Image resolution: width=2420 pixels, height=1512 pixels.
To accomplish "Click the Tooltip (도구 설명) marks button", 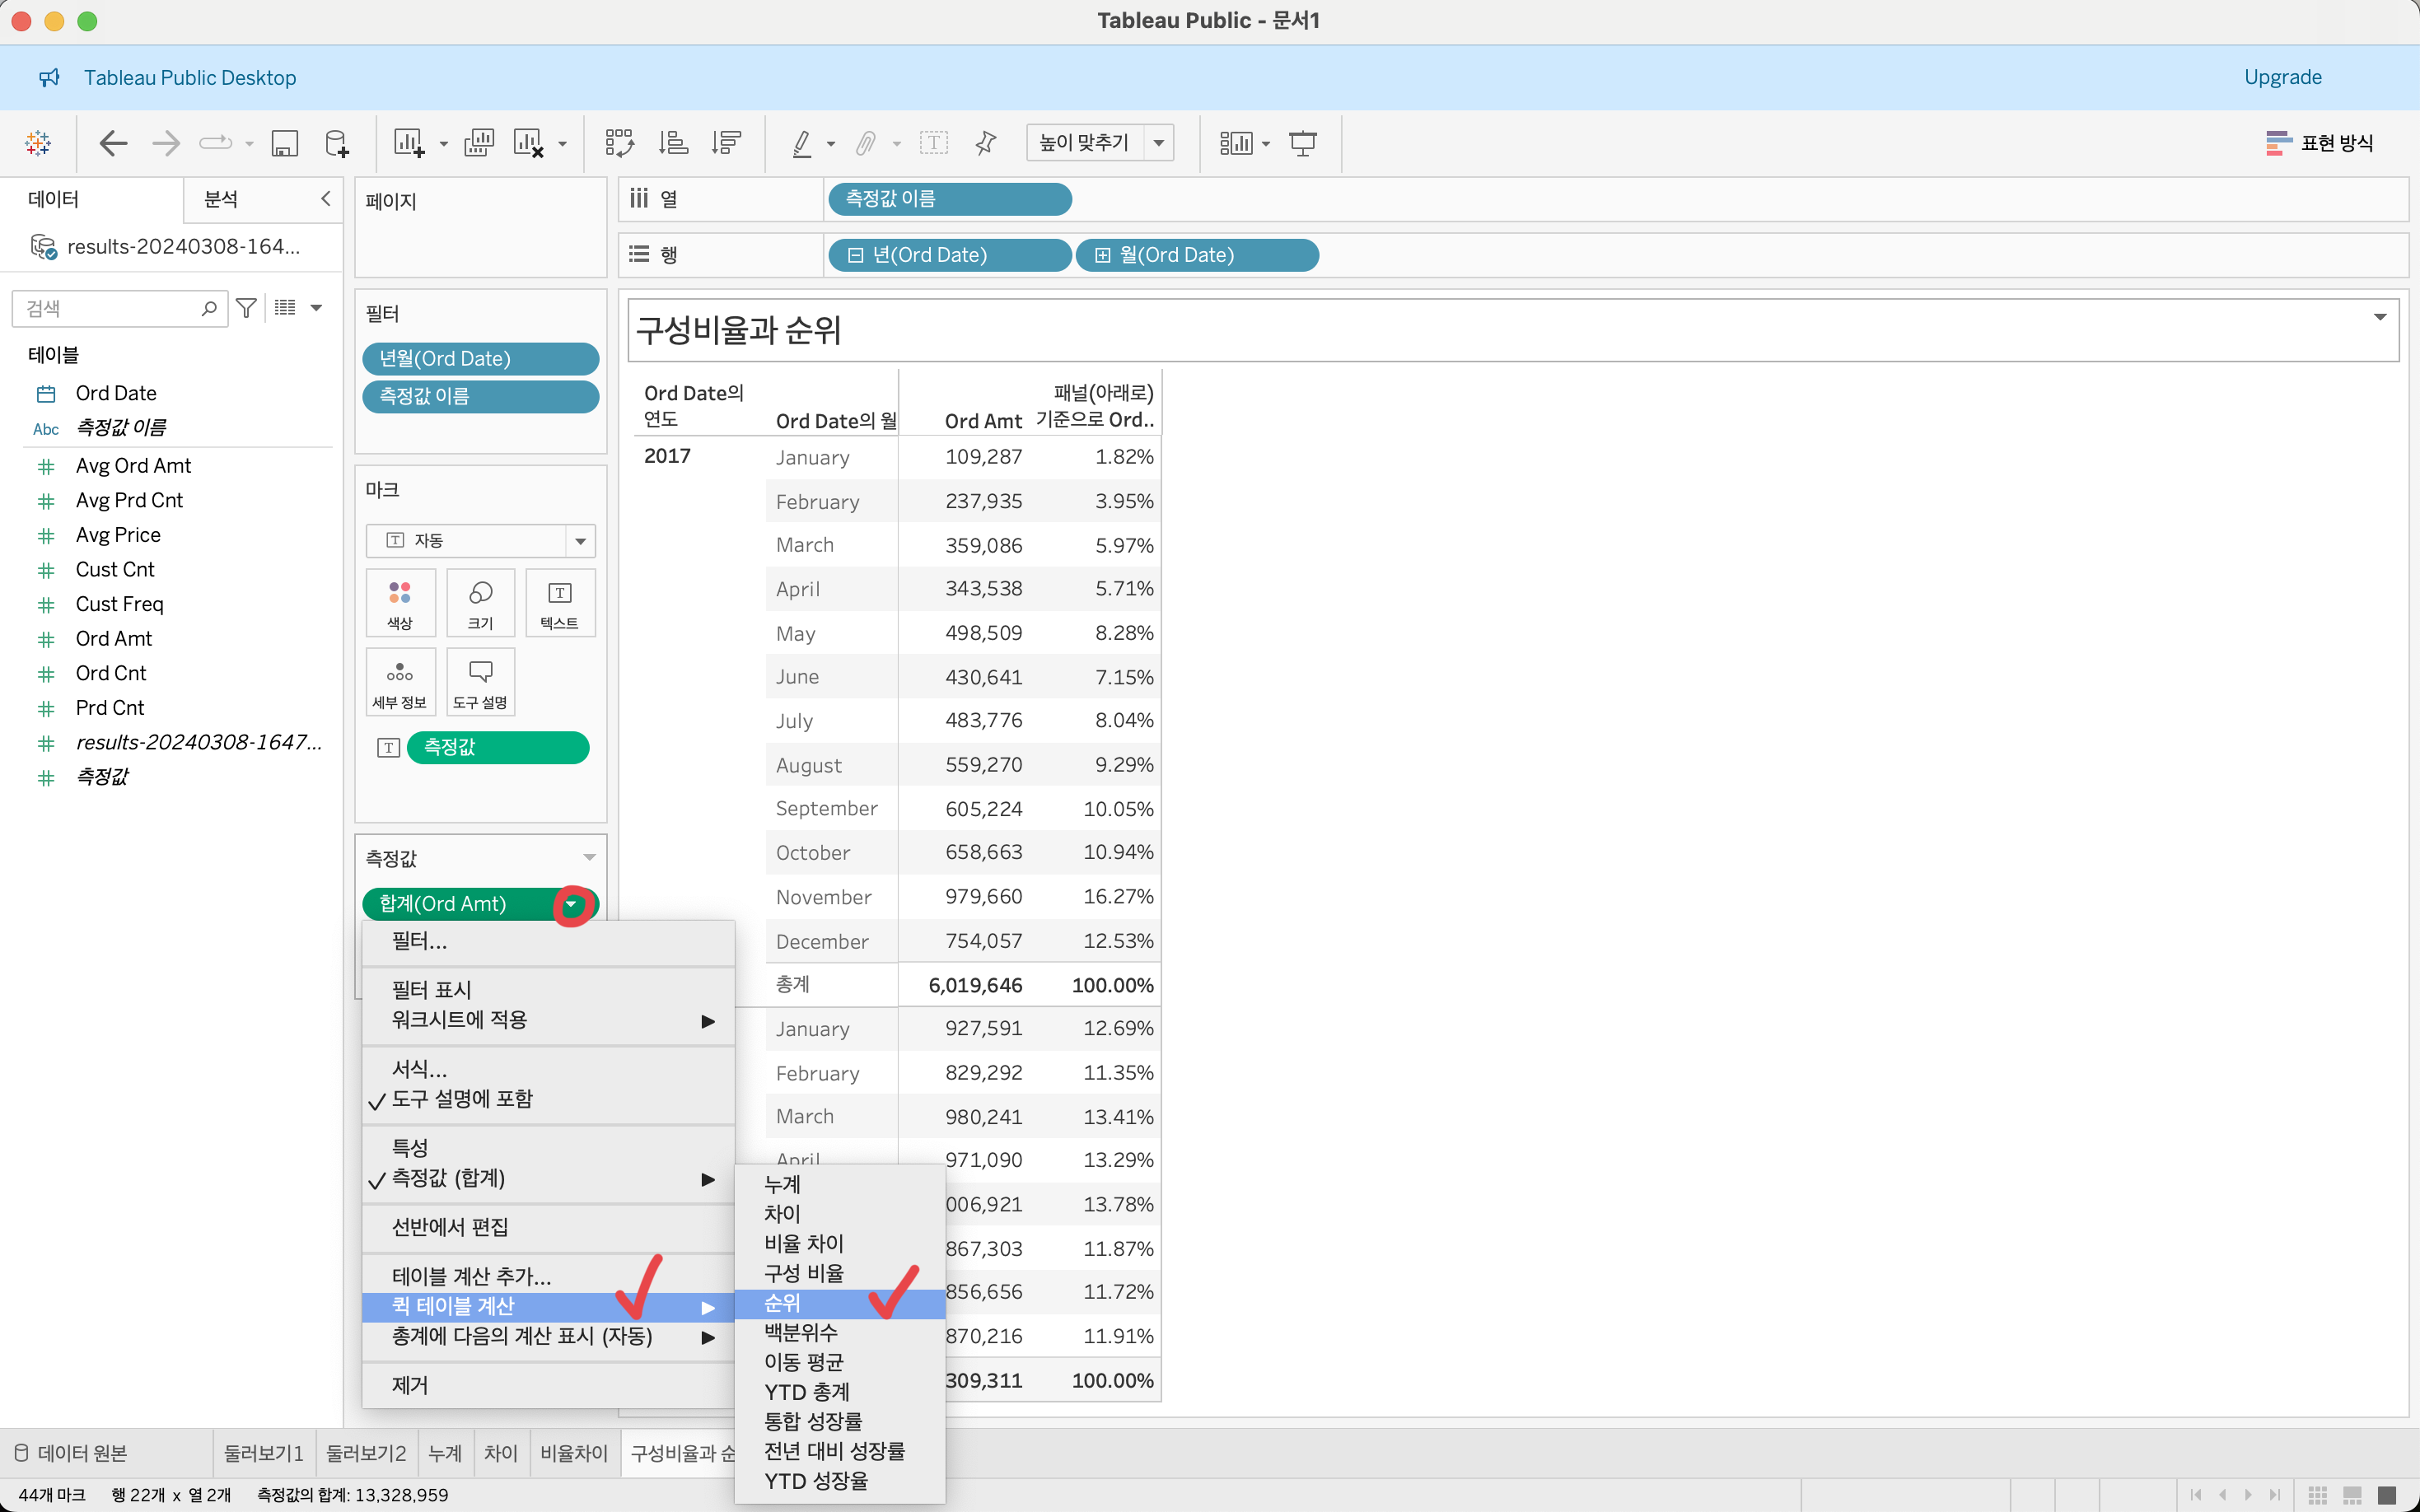I will coord(480,682).
